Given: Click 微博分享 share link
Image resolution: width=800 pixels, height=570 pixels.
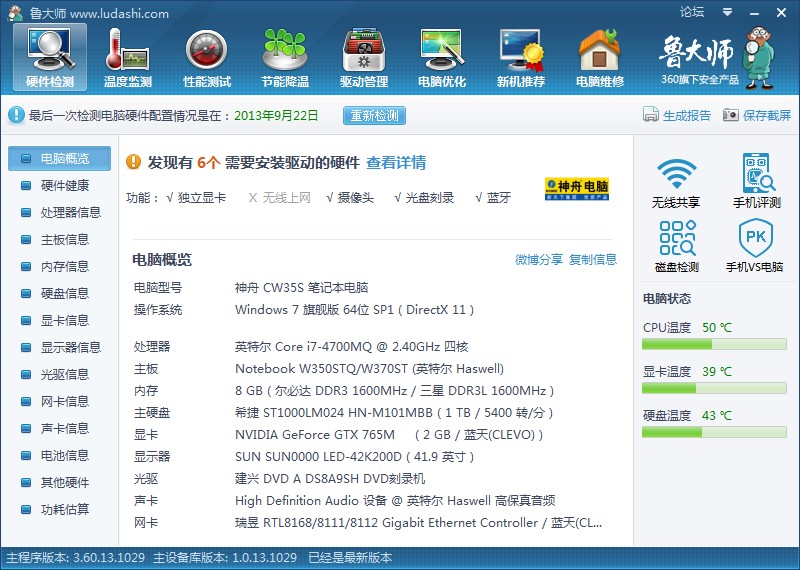Looking at the screenshot, I should 539,259.
